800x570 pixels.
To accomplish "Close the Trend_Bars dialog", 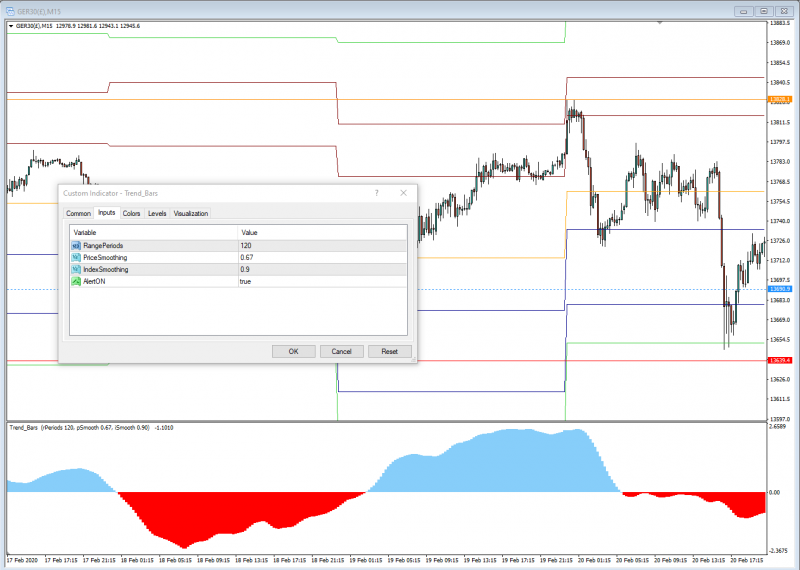I will [x=404, y=193].
